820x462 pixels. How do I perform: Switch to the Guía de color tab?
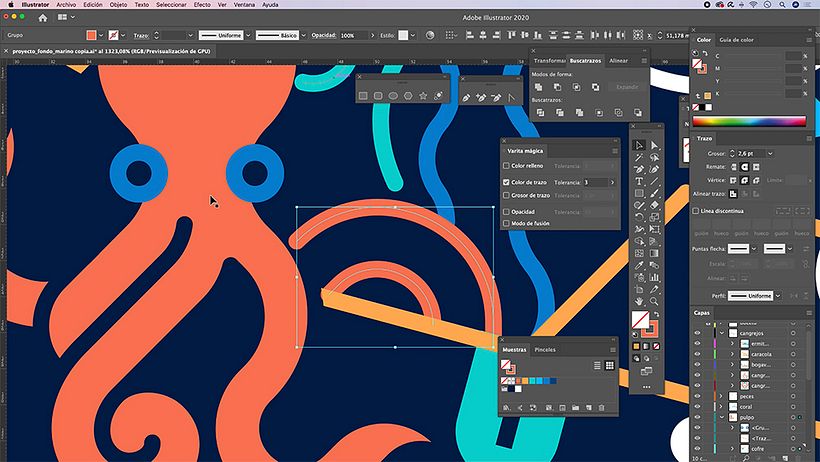tap(736, 40)
